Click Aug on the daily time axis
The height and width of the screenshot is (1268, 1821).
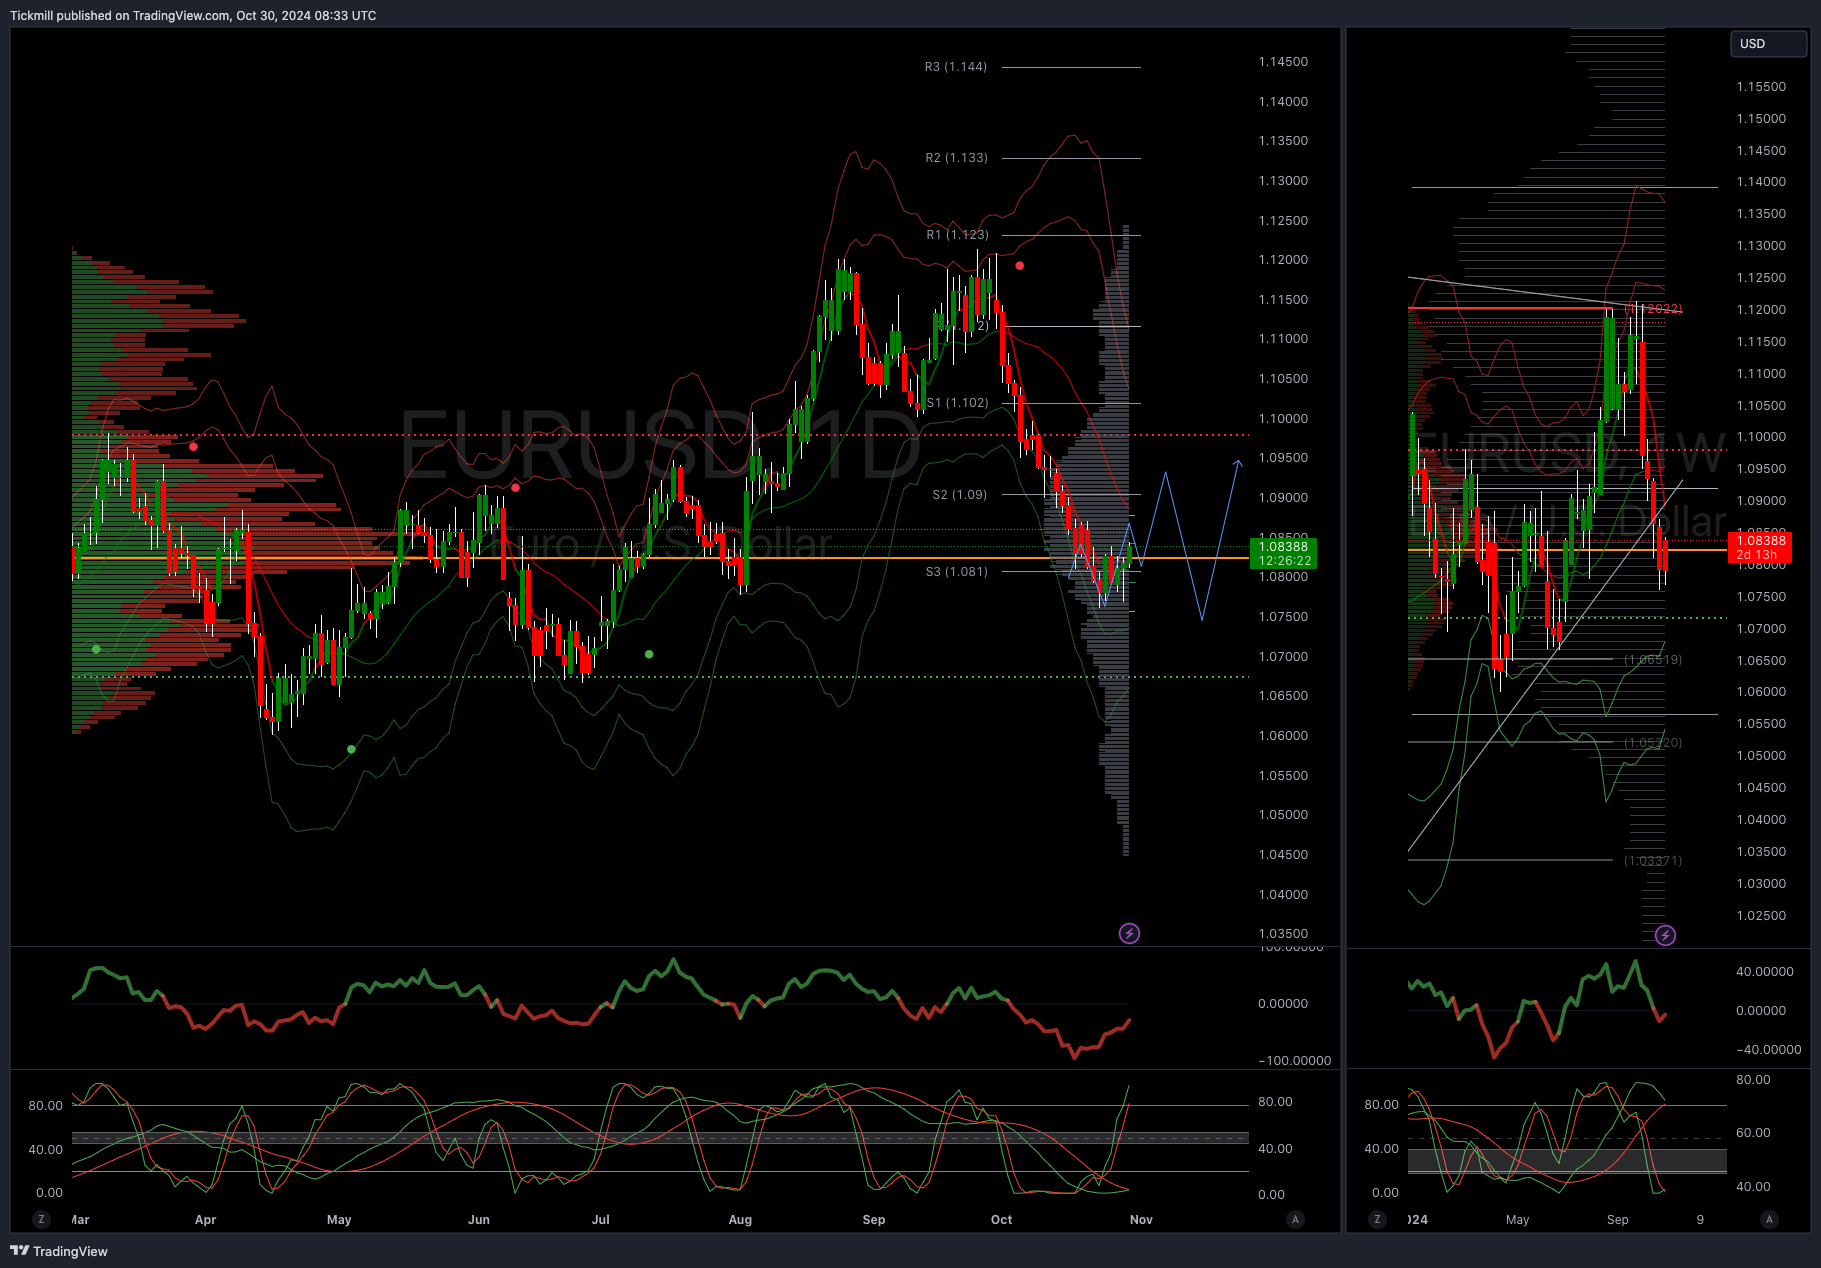(740, 1220)
